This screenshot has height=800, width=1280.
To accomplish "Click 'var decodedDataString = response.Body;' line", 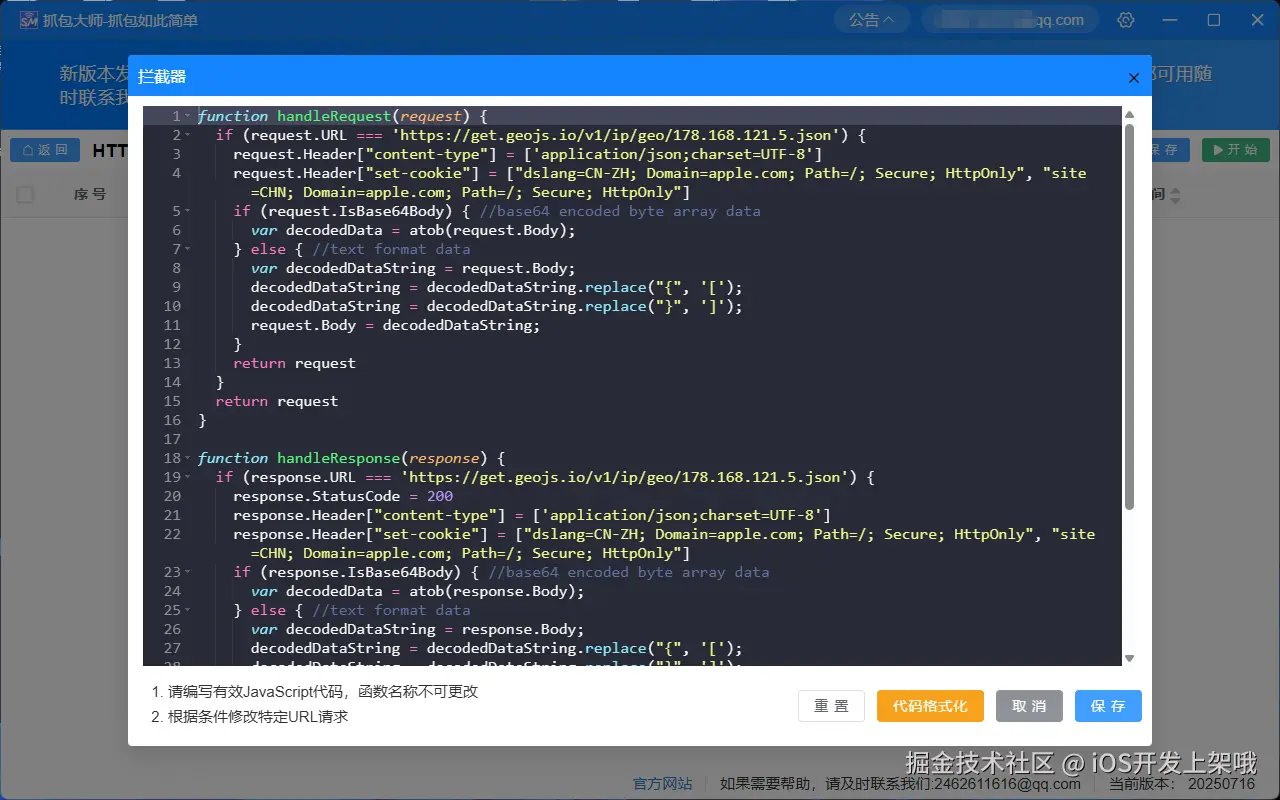I will pos(417,629).
